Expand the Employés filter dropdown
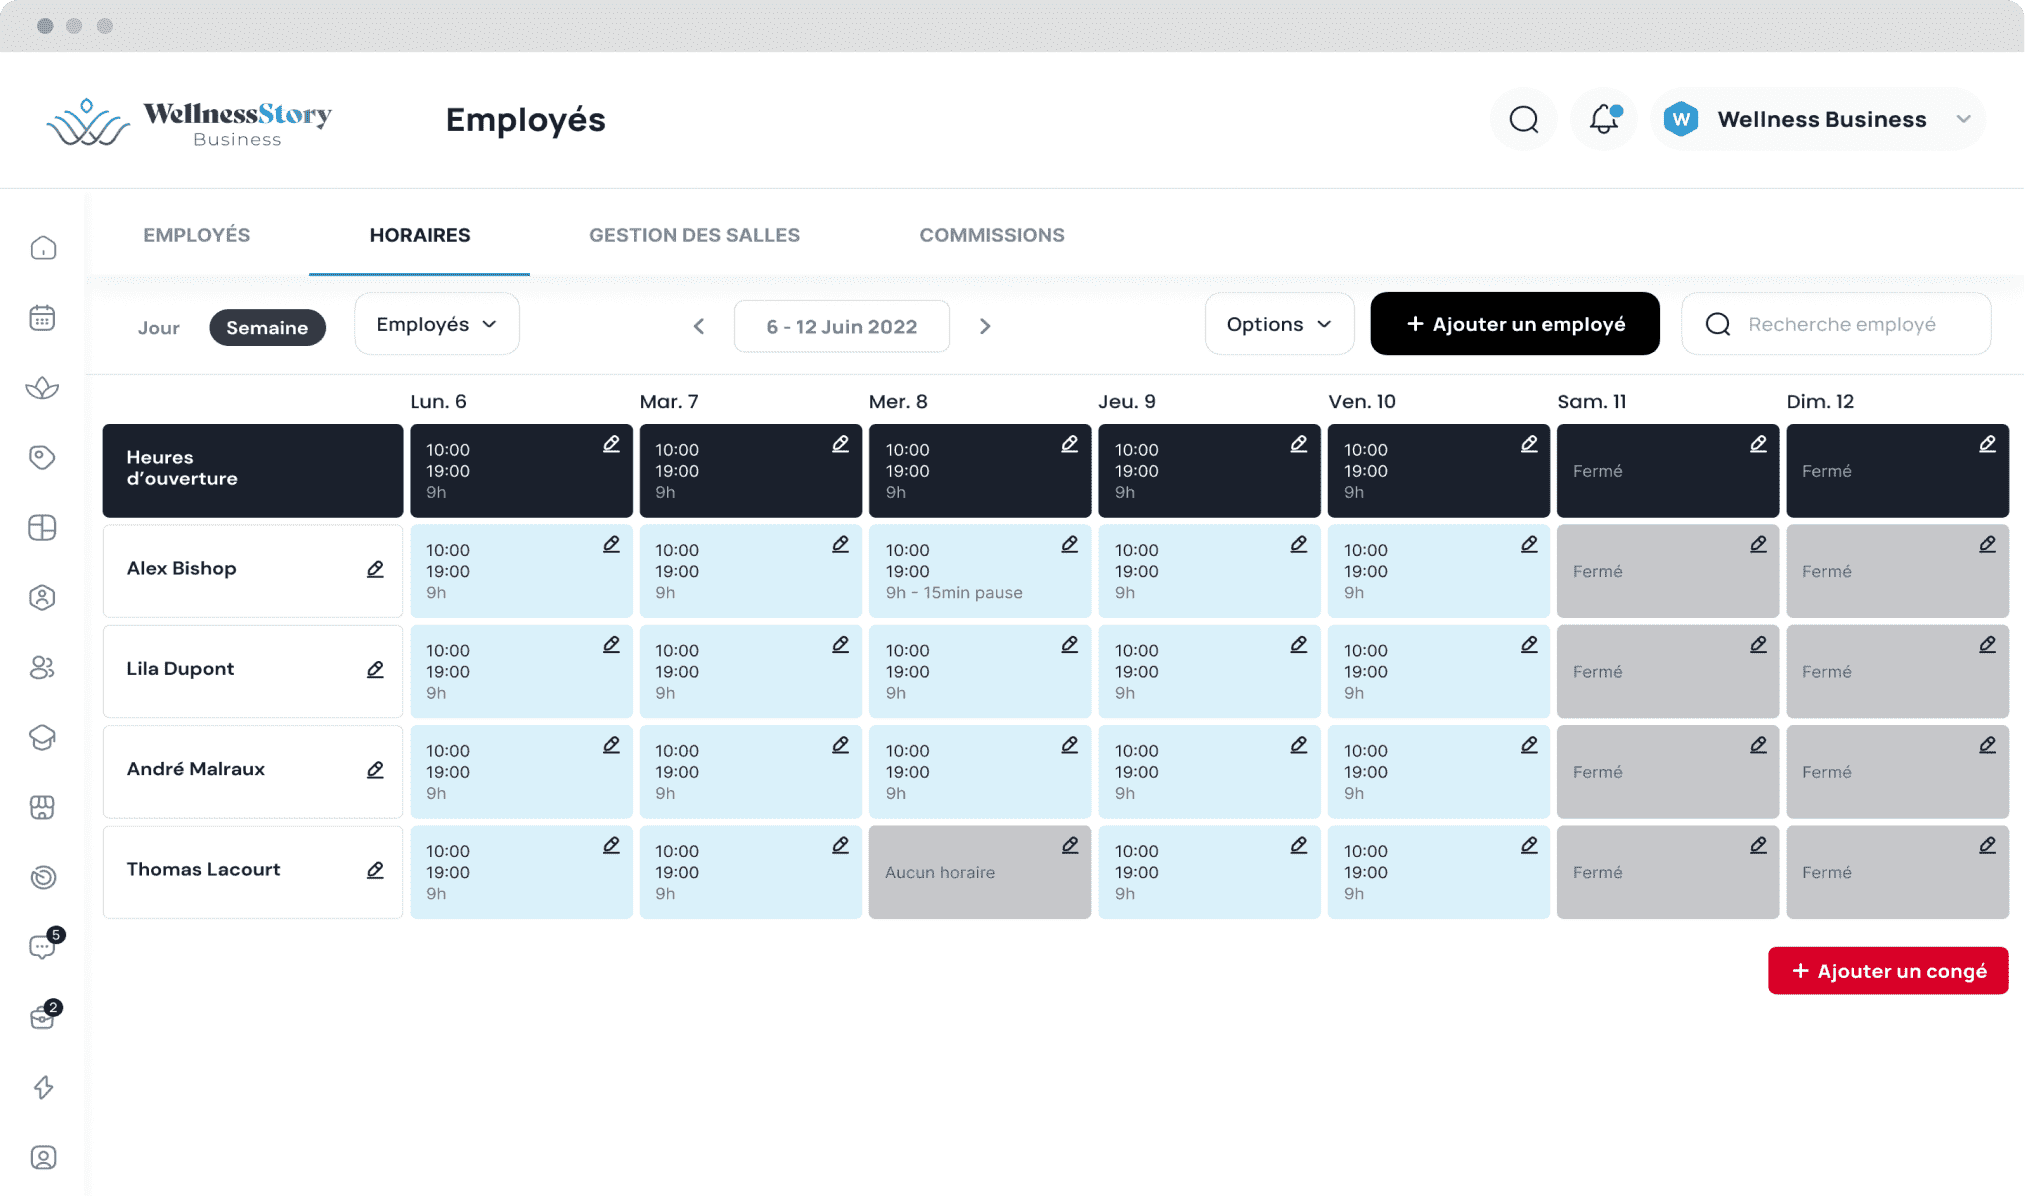The image size is (2025, 1196). coord(437,324)
